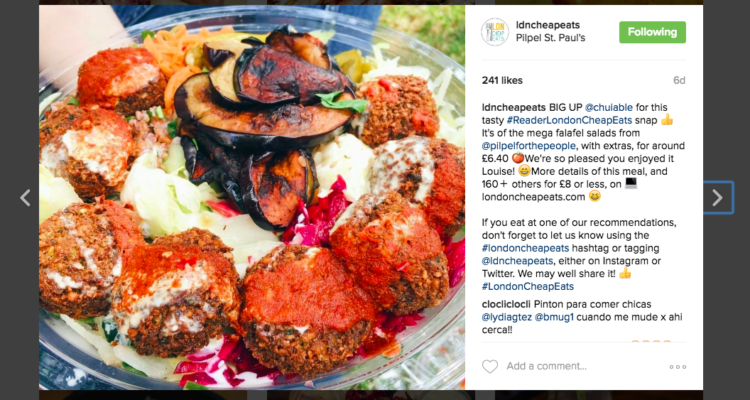This screenshot has height=400, width=750.
Task: Open the #ReaderLondonCheapEats hashtag
Action: (x=571, y=120)
